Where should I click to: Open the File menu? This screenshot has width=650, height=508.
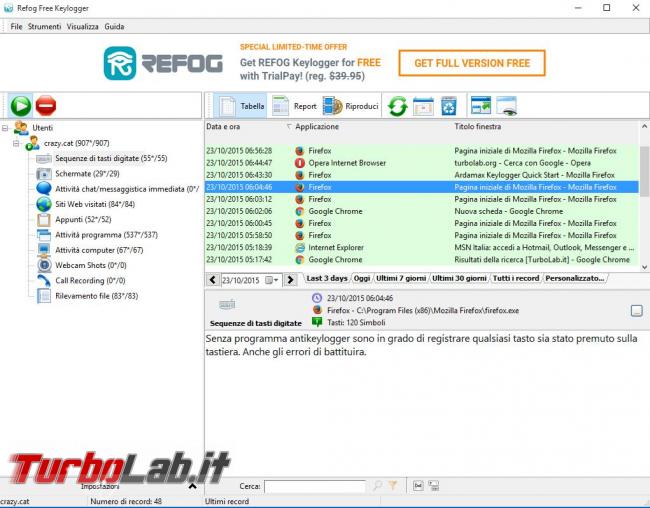(16, 27)
